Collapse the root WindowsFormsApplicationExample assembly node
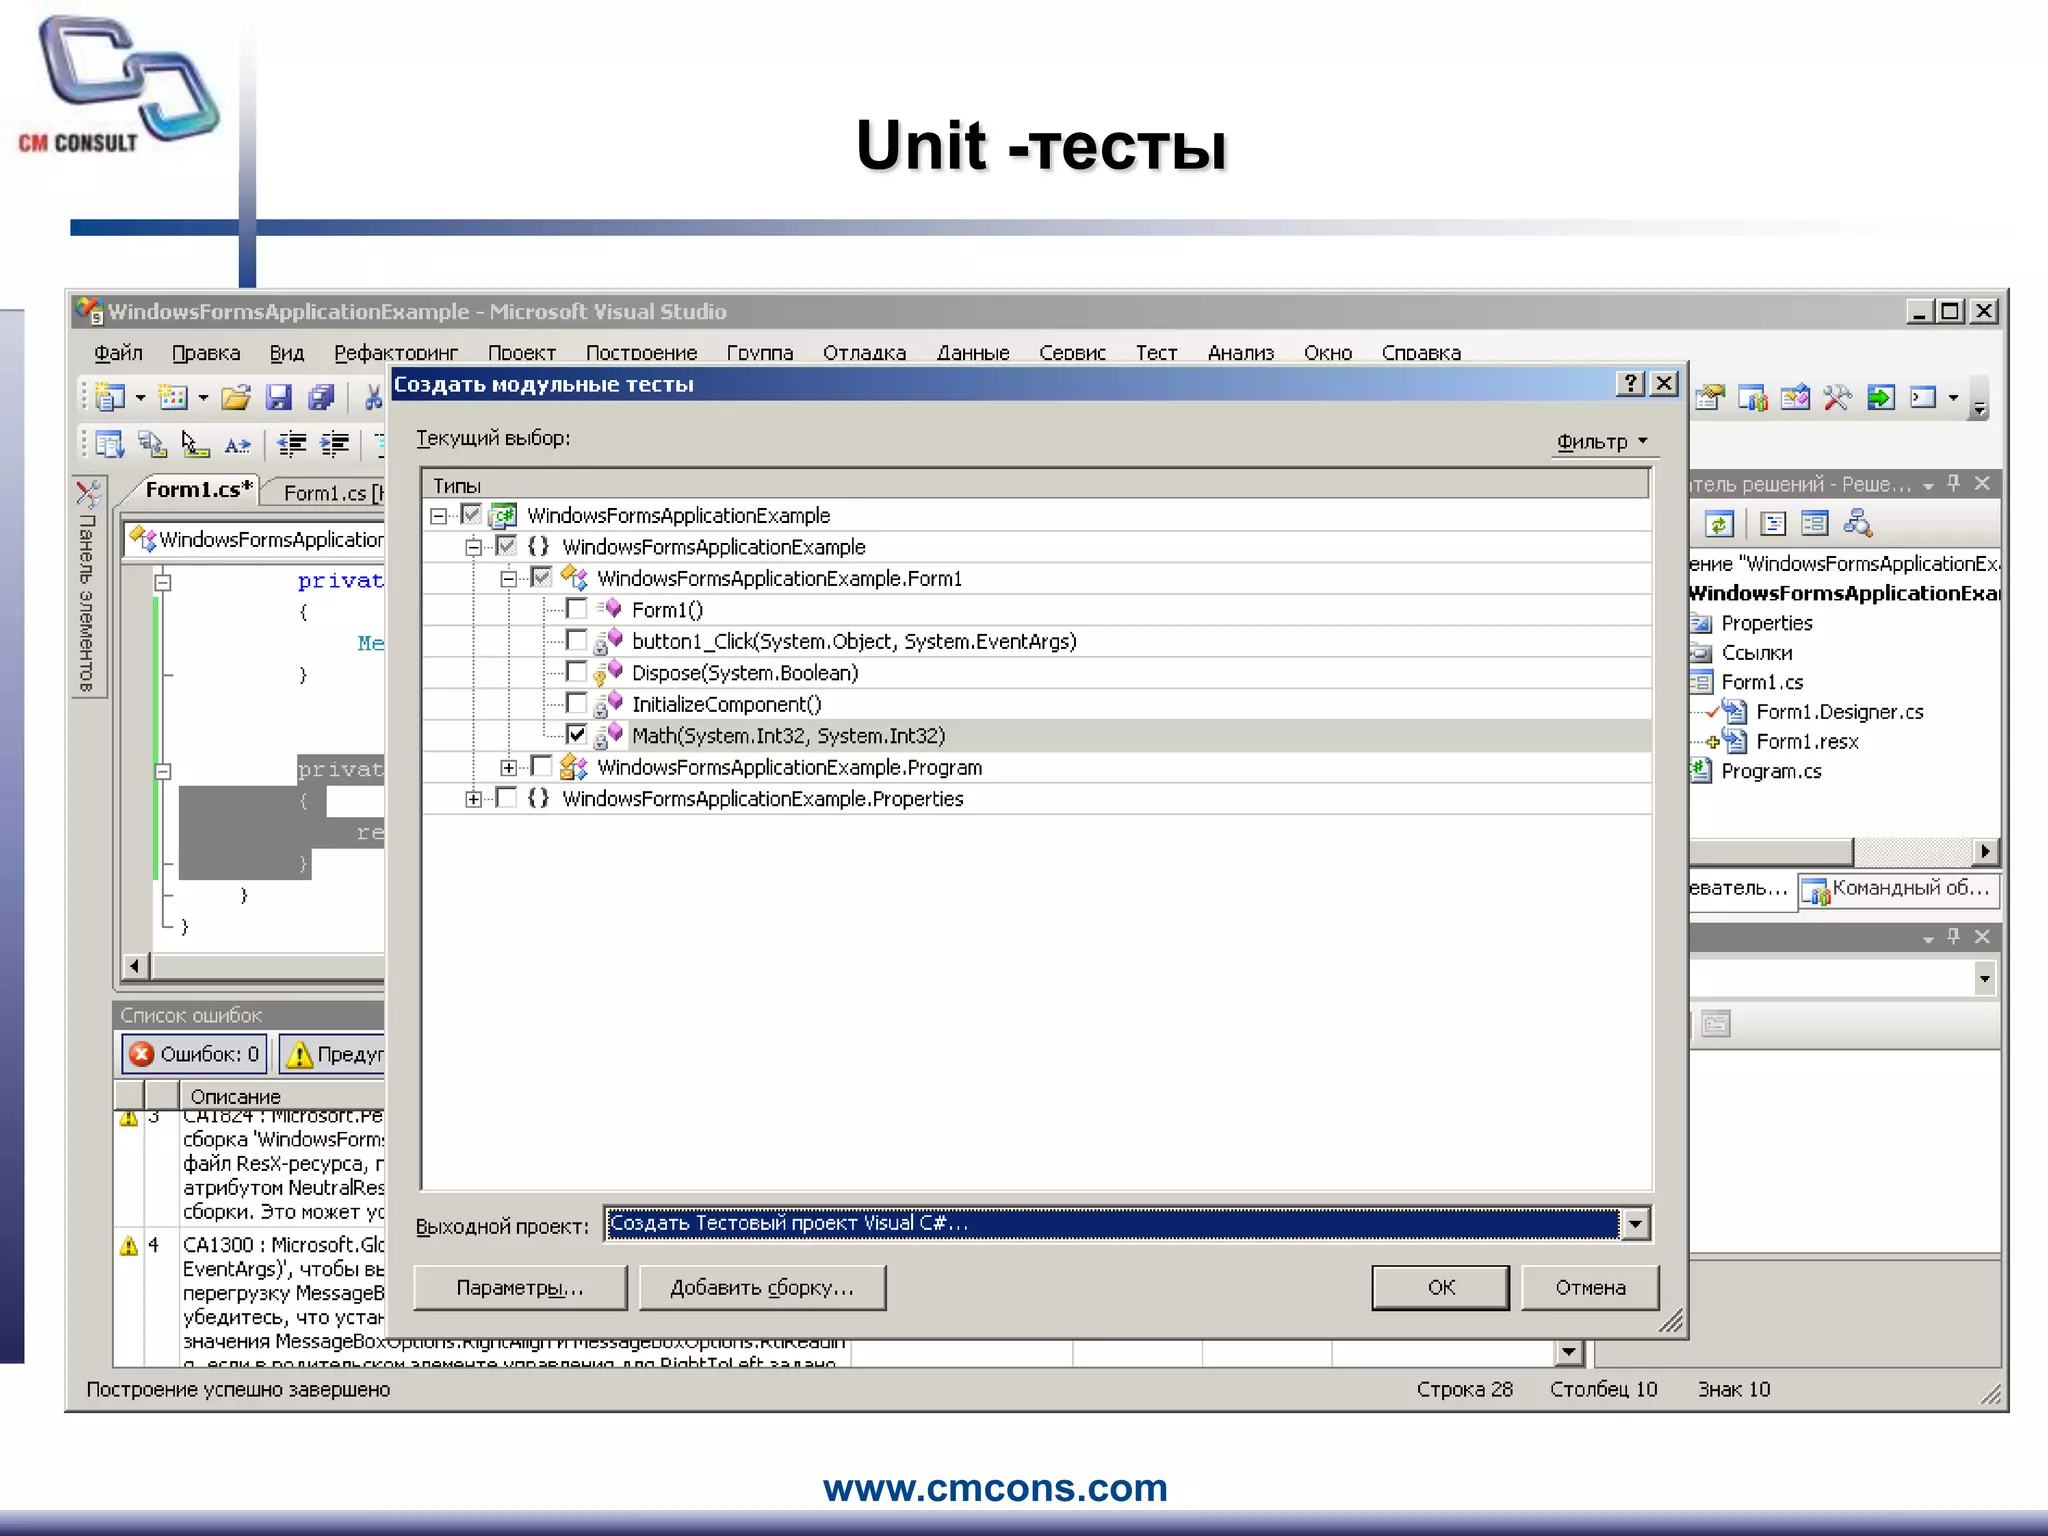This screenshot has height=1536, width=2048. tap(438, 516)
